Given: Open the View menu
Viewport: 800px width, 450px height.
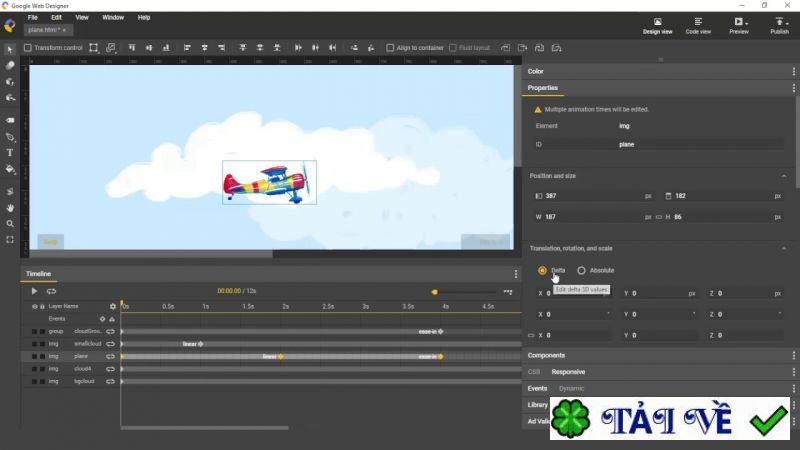Looking at the screenshot, I should pyautogui.click(x=82, y=17).
